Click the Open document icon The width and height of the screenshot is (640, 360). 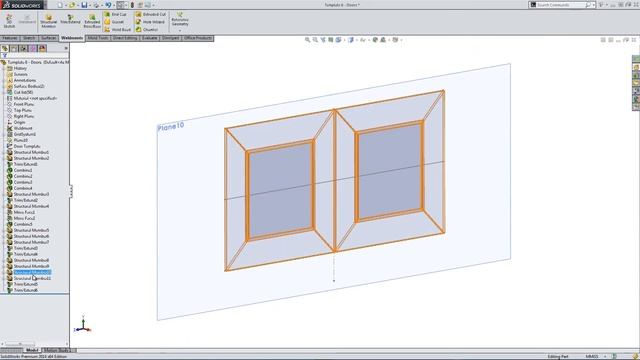click(x=72, y=5)
